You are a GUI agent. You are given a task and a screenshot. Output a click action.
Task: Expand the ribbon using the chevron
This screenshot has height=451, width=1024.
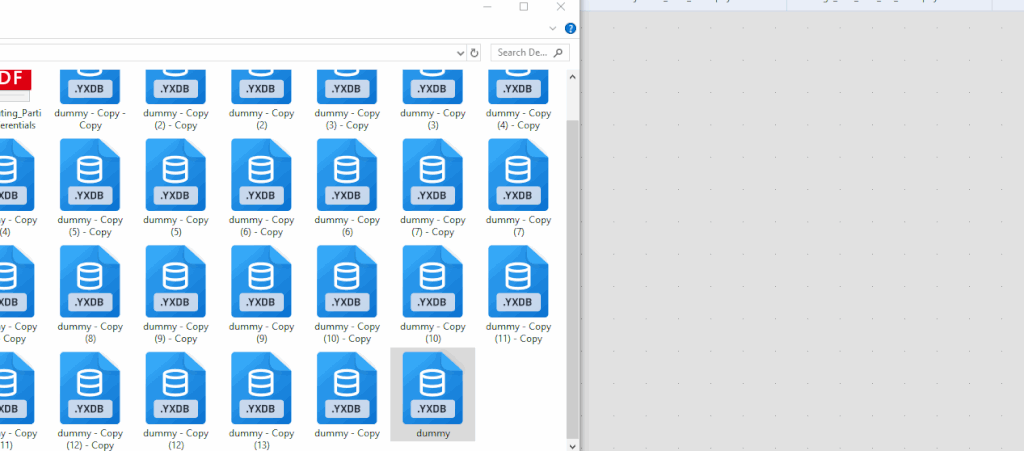pyautogui.click(x=553, y=30)
